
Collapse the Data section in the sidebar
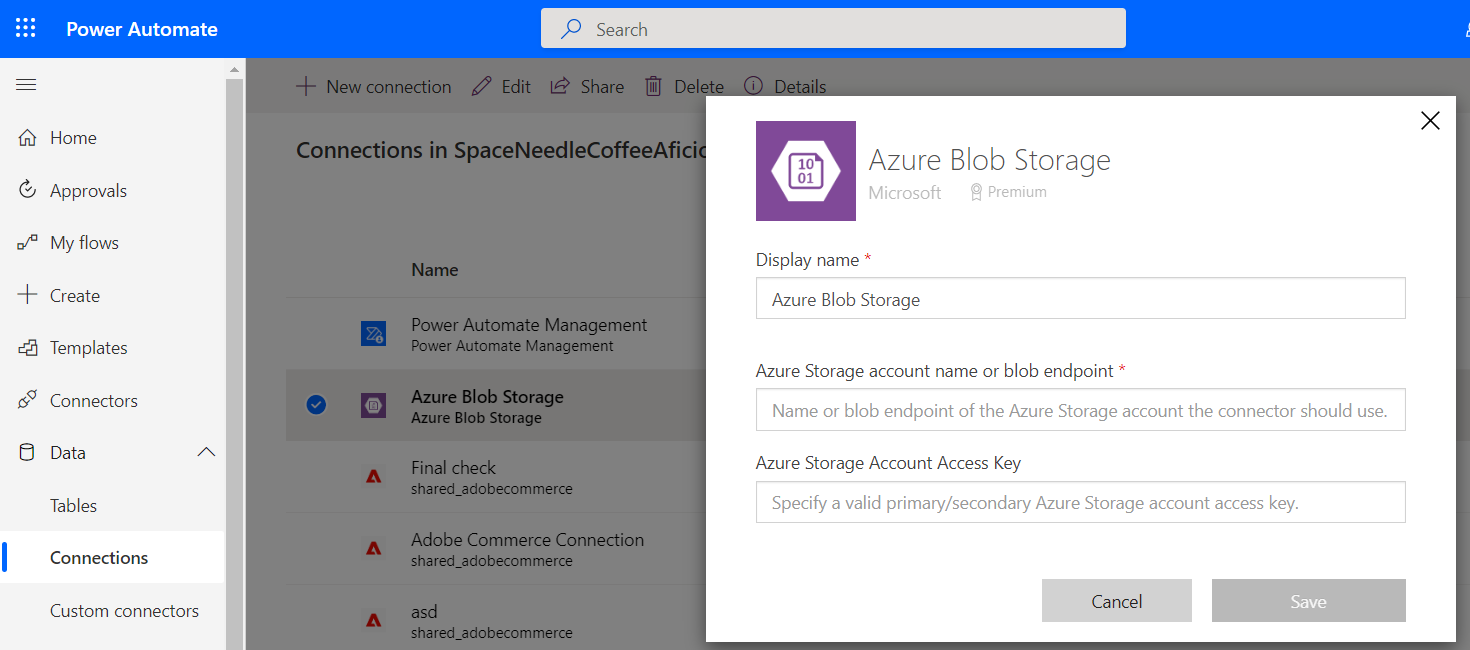tap(206, 452)
